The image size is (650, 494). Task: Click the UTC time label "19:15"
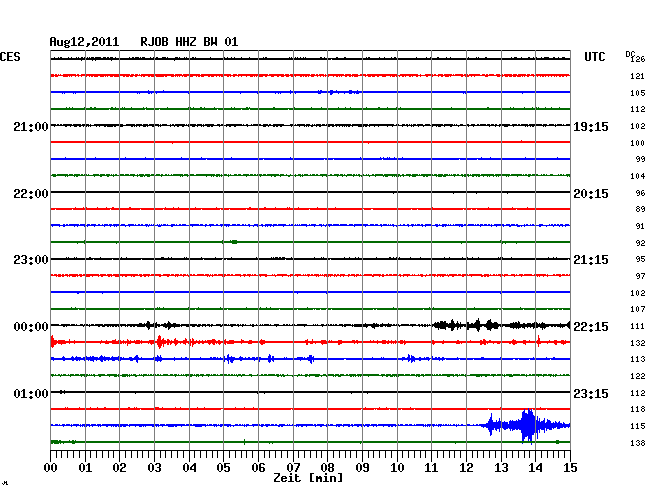tap(591, 127)
